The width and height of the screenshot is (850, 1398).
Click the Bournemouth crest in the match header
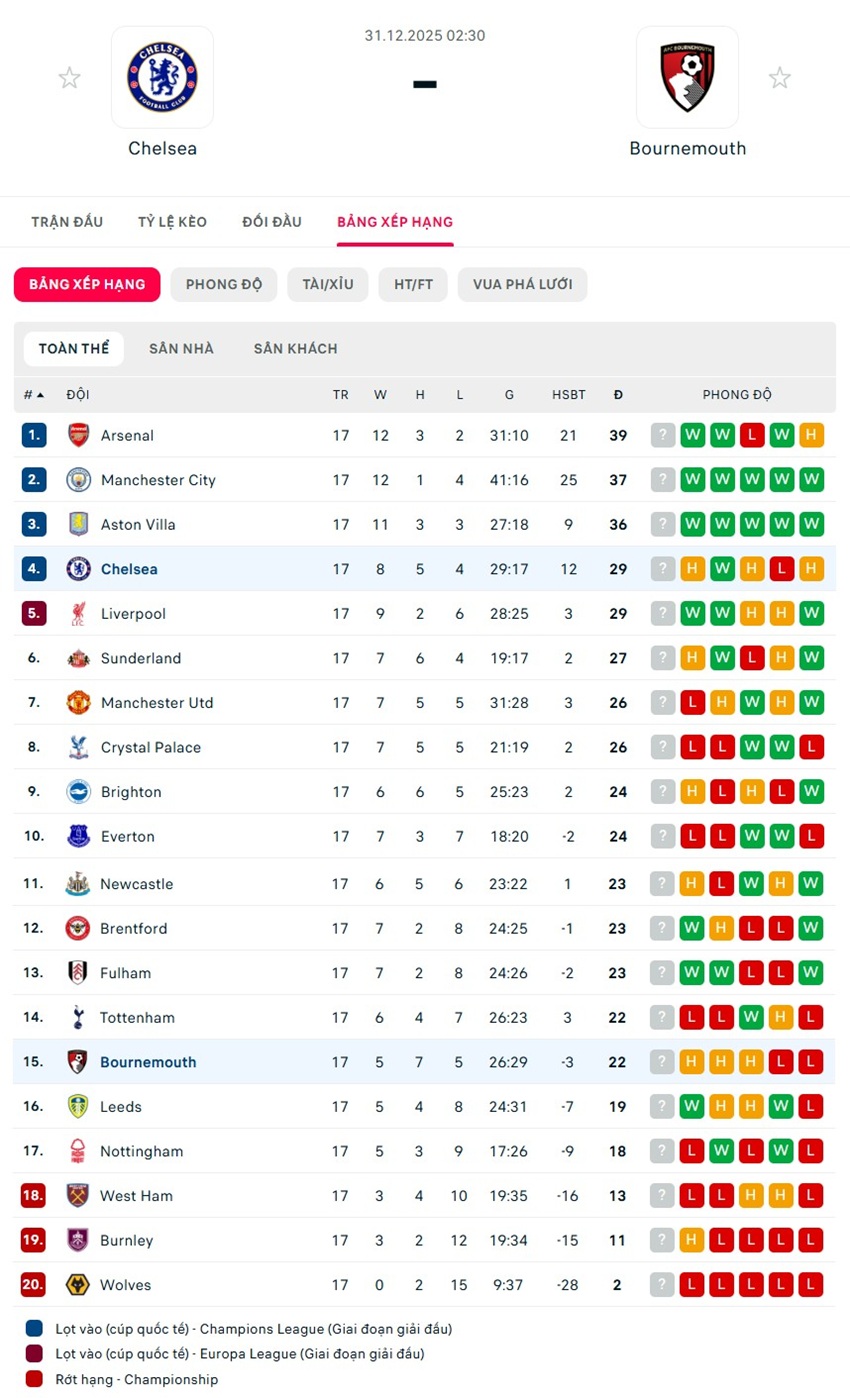[687, 78]
